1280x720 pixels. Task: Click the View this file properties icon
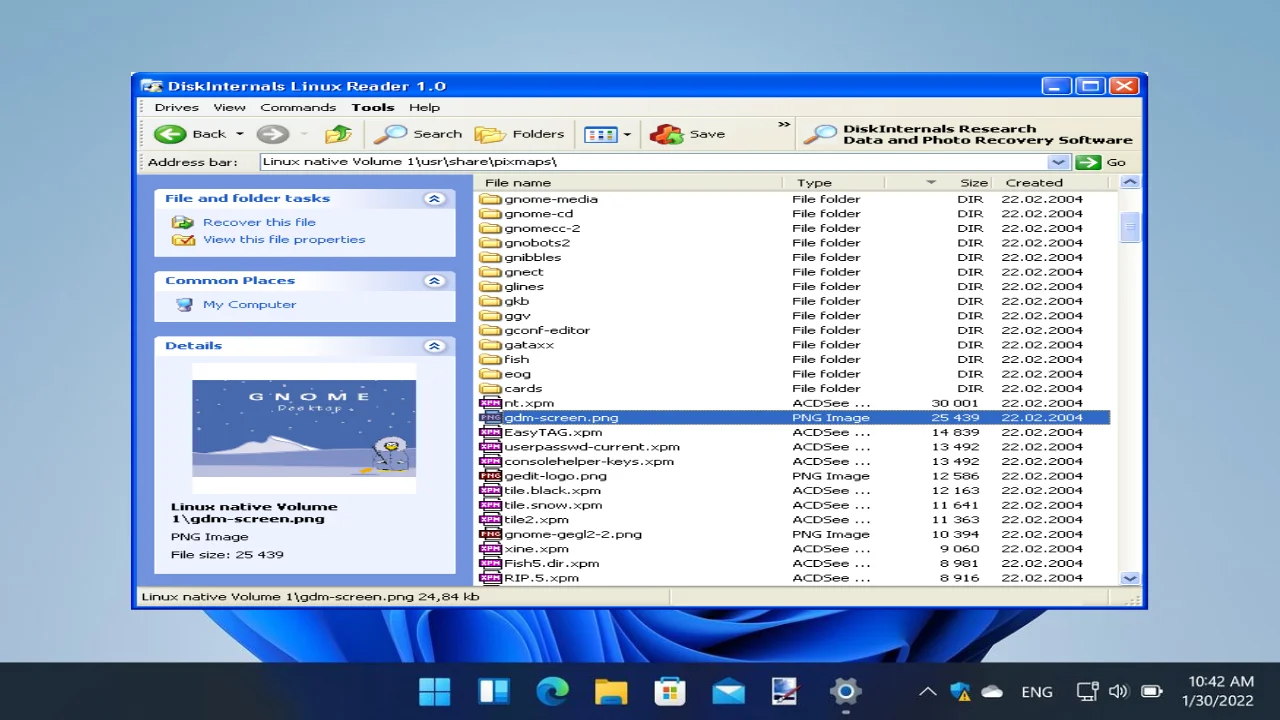coord(183,239)
